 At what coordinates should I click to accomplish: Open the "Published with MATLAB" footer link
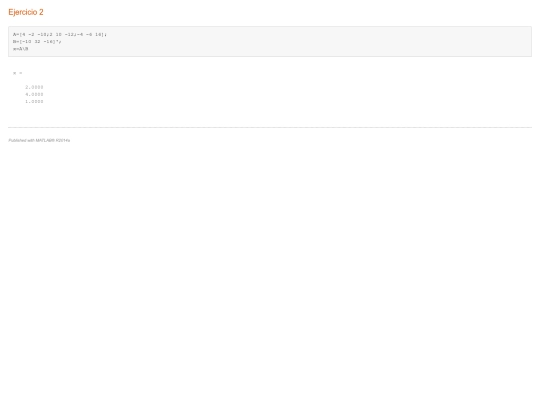[x=39, y=141]
